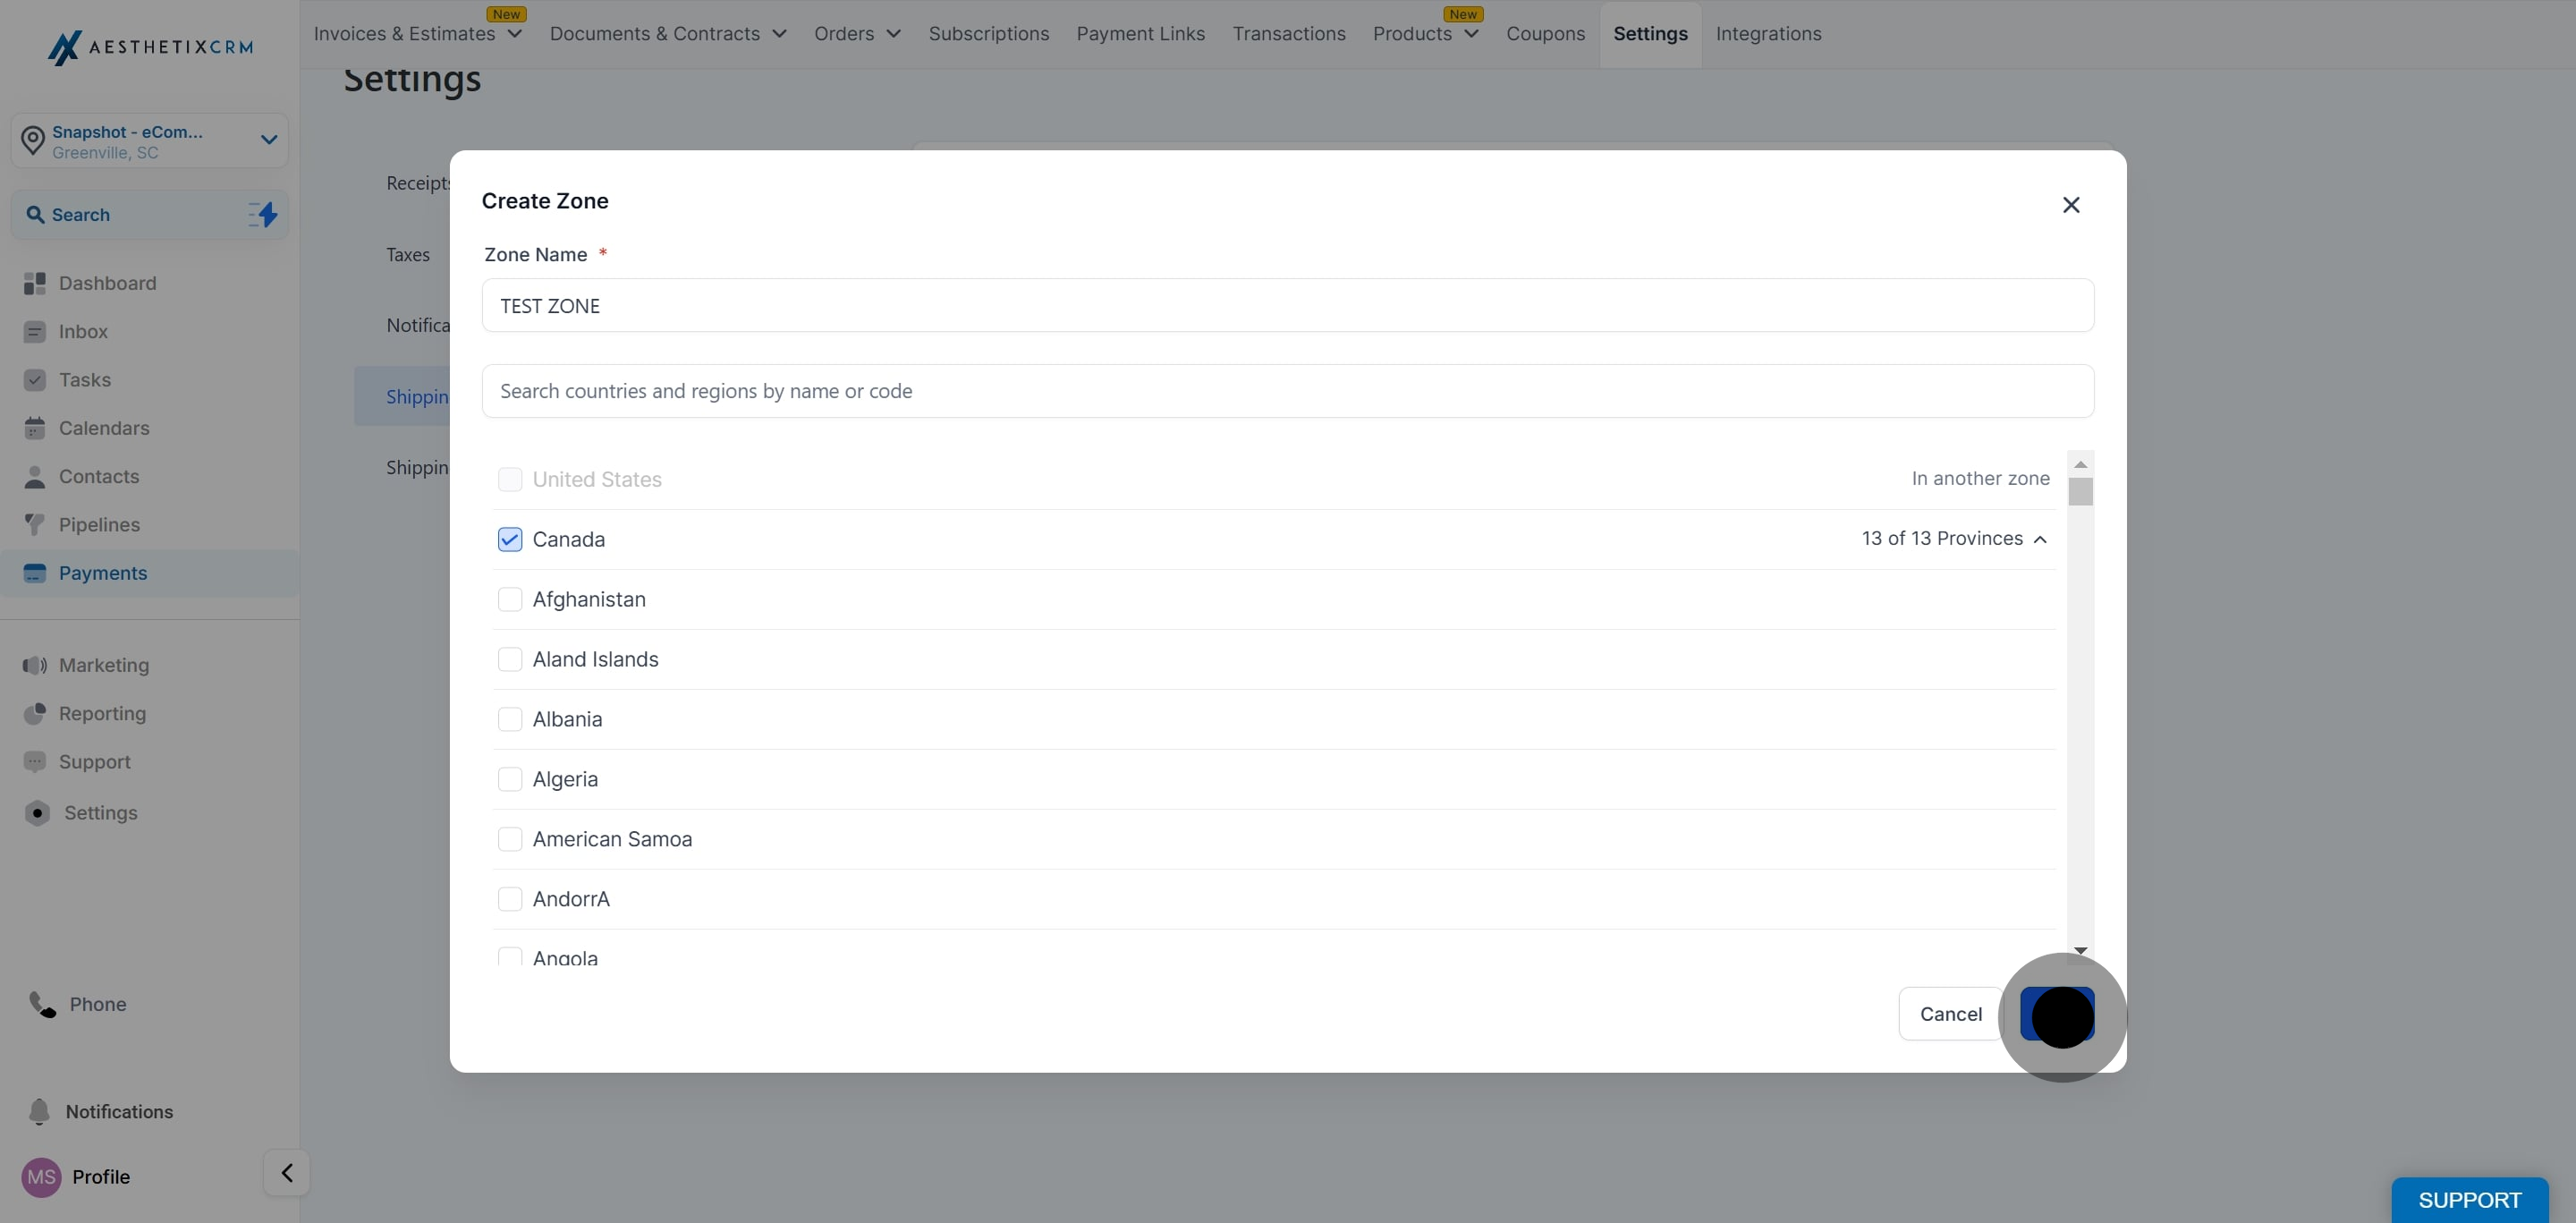Click the AesthetixCRM logo
The width and height of the screenshot is (2576, 1223).
pyautogui.click(x=150, y=47)
